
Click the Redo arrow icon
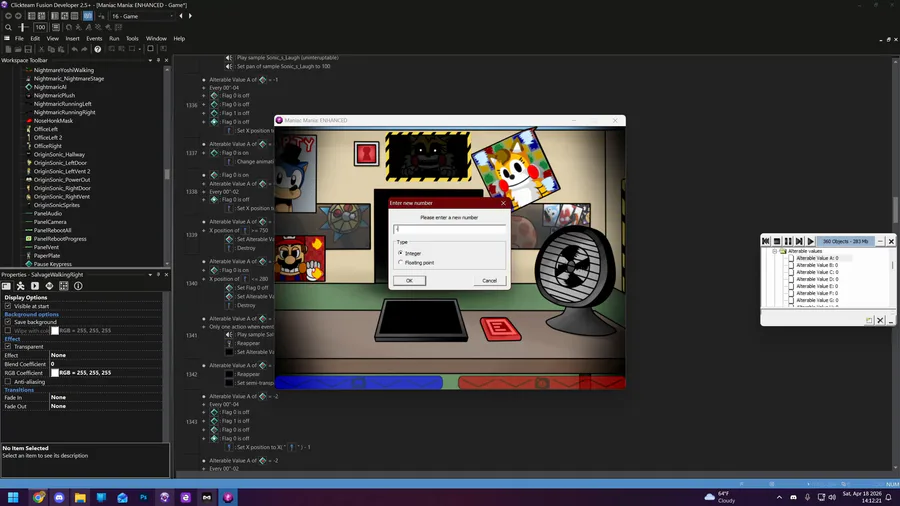pos(84,49)
